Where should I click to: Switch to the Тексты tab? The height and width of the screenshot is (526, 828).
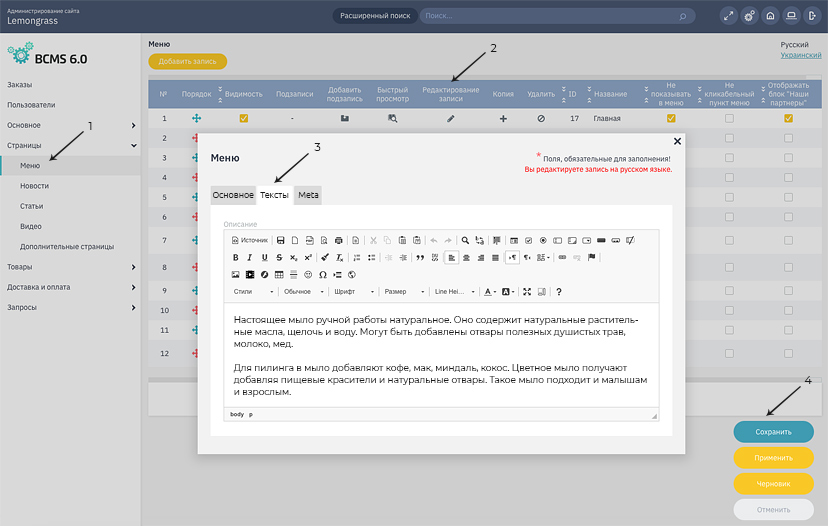point(274,195)
